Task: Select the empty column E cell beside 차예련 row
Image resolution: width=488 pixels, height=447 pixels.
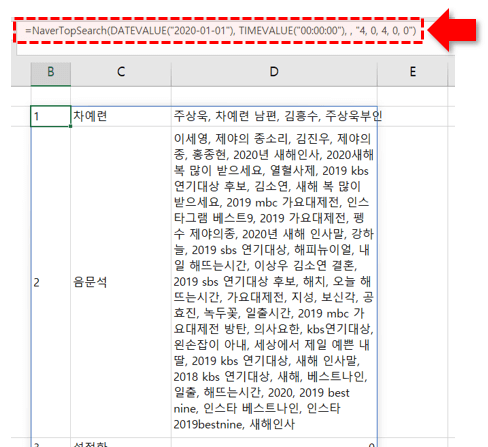Action: pyautogui.click(x=413, y=116)
